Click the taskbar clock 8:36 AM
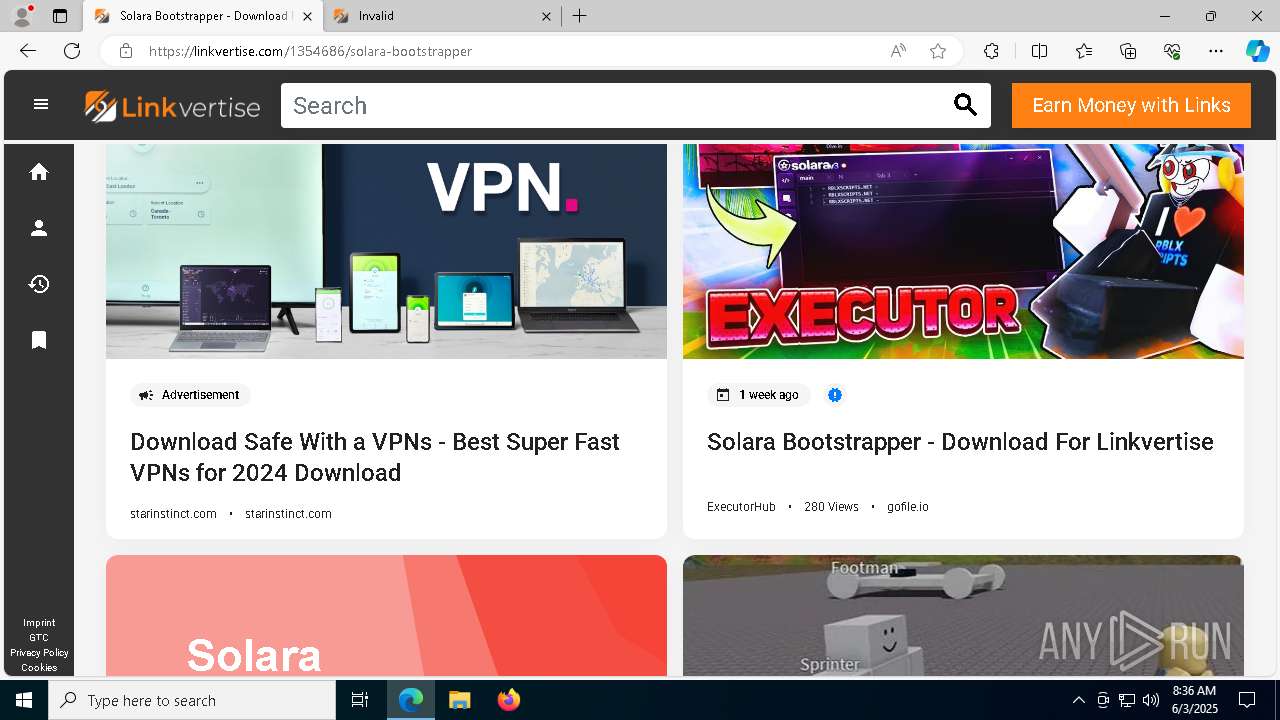The width and height of the screenshot is (1280, 720). coord(1194,691)
